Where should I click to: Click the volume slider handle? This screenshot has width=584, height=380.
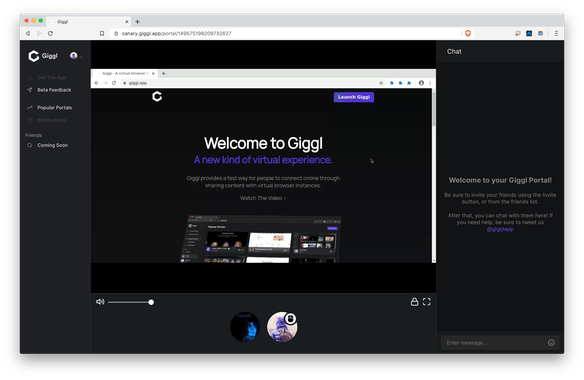click(x=151, y=302)
